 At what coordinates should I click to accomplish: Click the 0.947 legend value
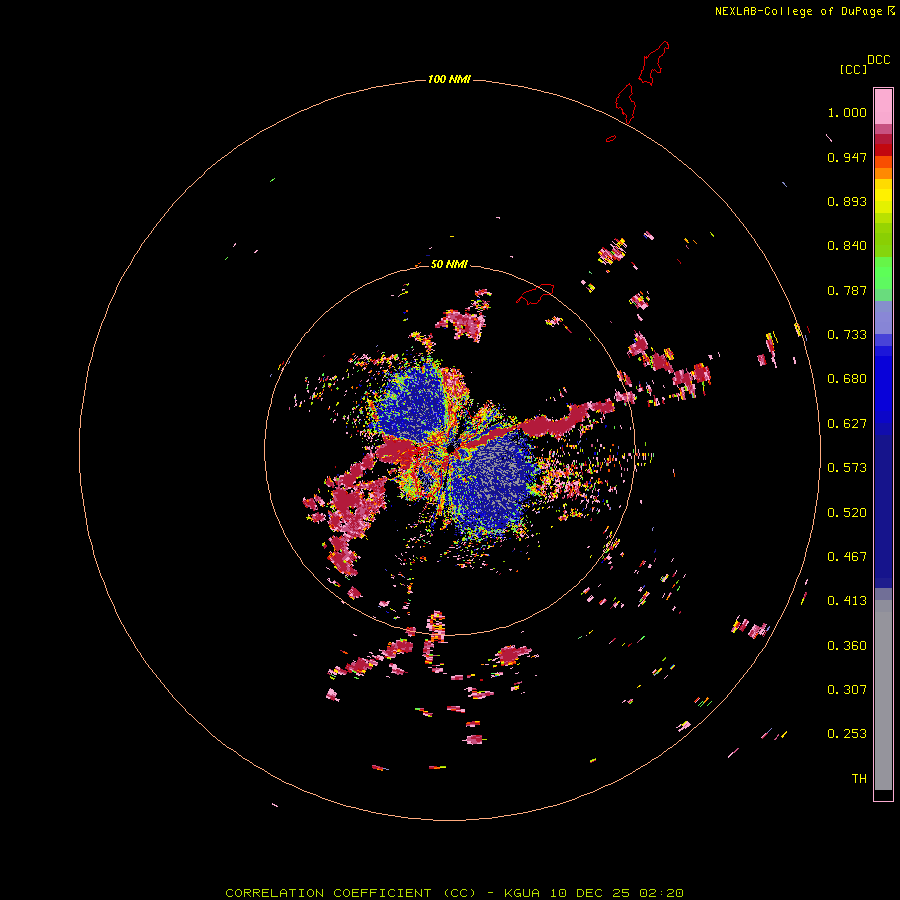847,157
